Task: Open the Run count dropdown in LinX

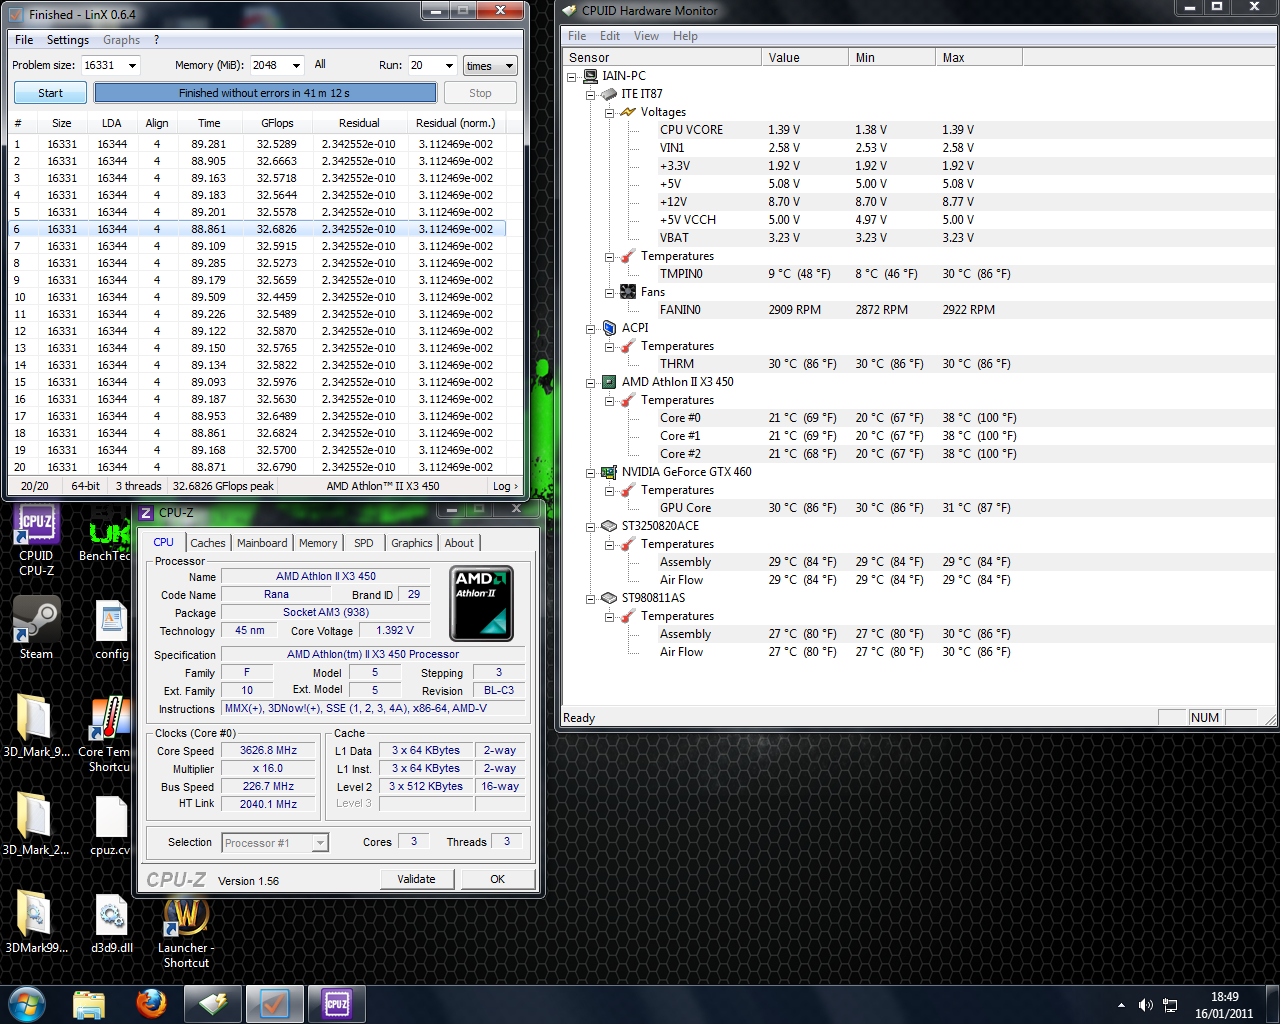Action: coord(449,65)
